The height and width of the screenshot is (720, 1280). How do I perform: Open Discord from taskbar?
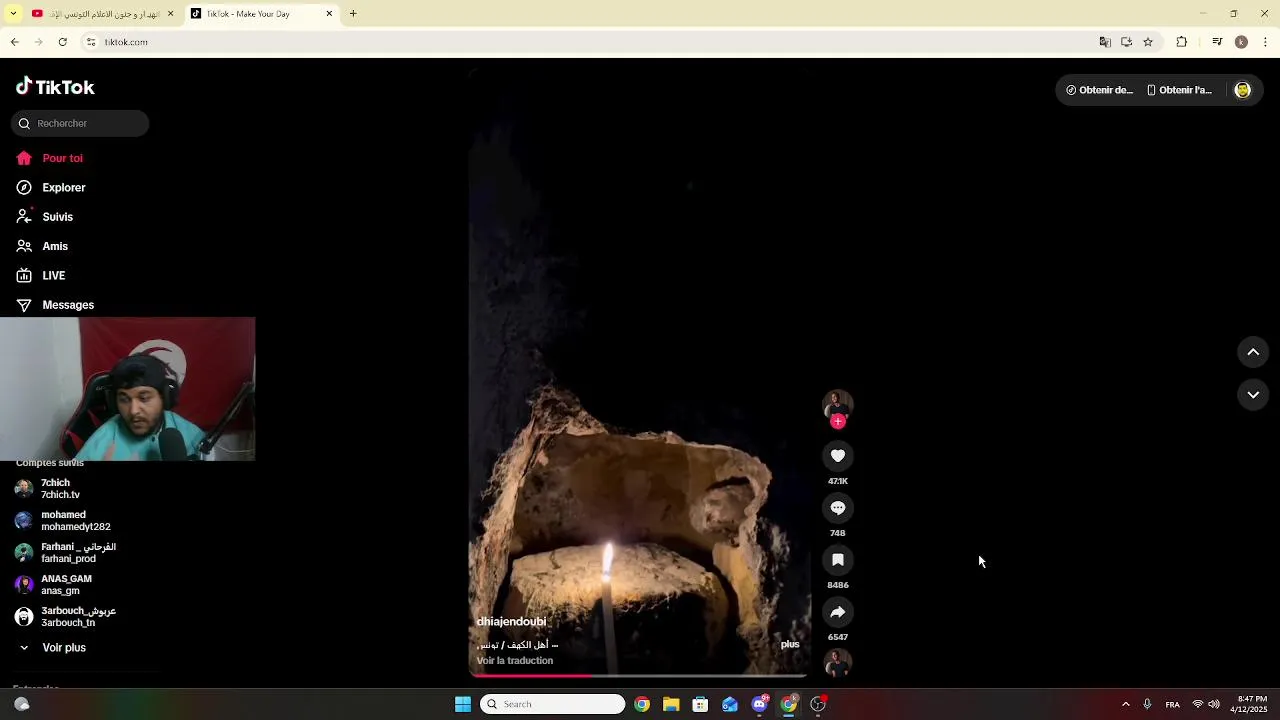[x=759, y=704]
